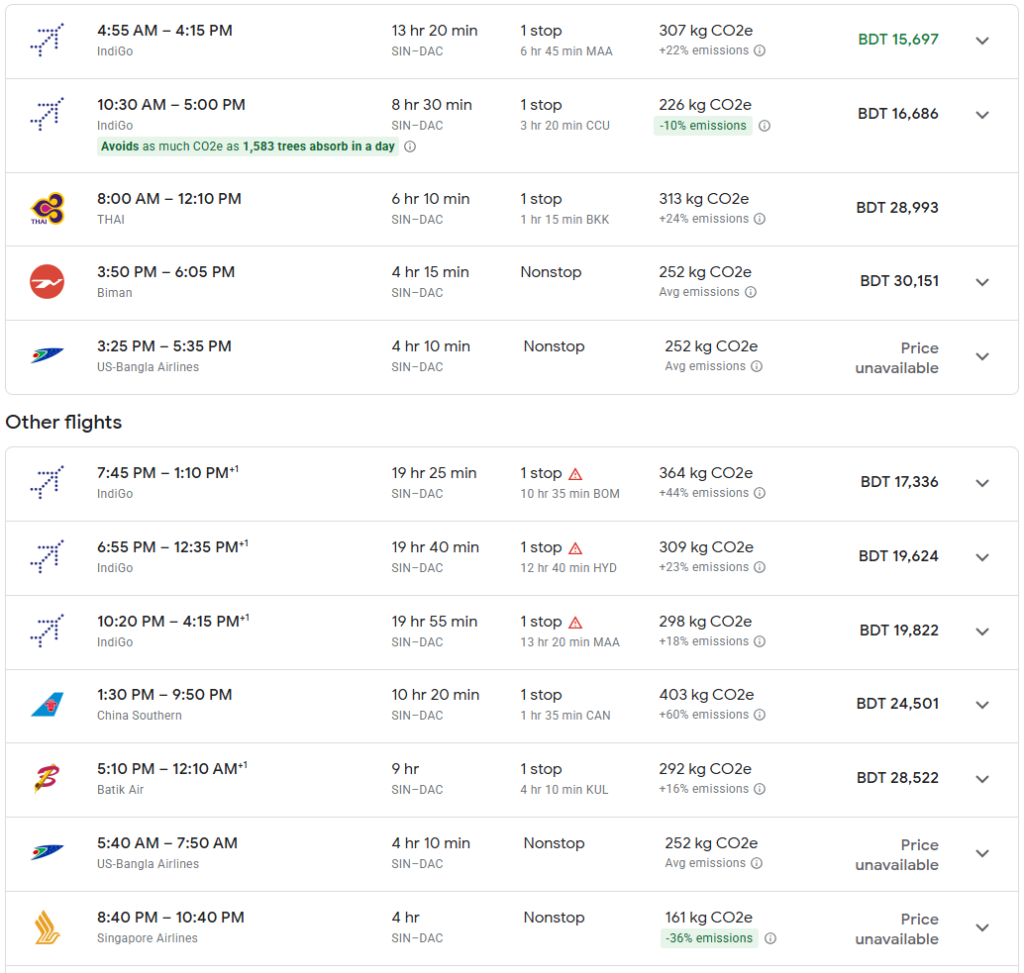Screen dimensions: 1024x973
Task: Click layover warning icon on BOM stop
Action: tap(575, 474)
